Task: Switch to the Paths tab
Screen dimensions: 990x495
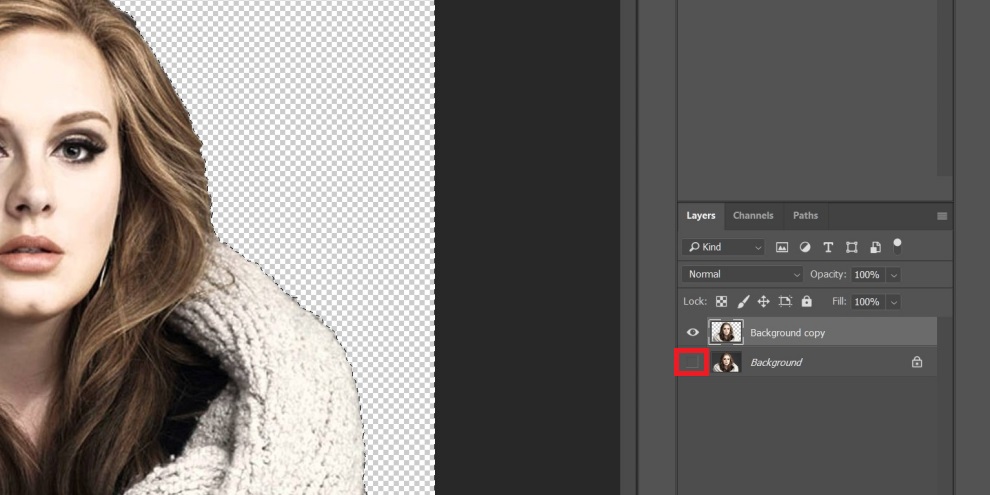Action: 806,216
